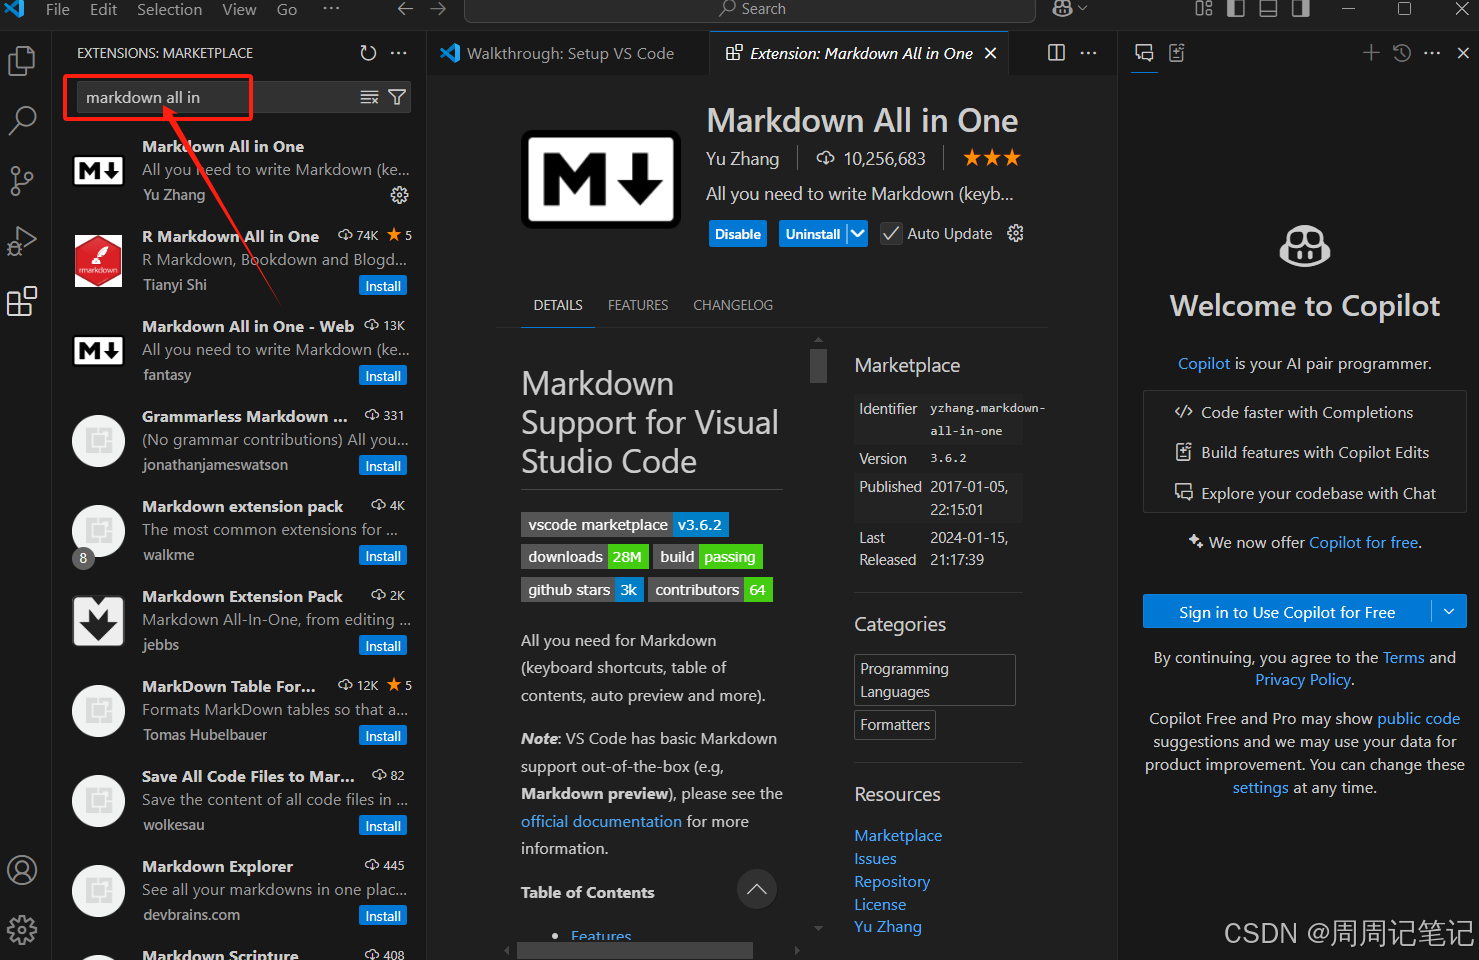Open Copilot panel more actions

coord(1432,53)
